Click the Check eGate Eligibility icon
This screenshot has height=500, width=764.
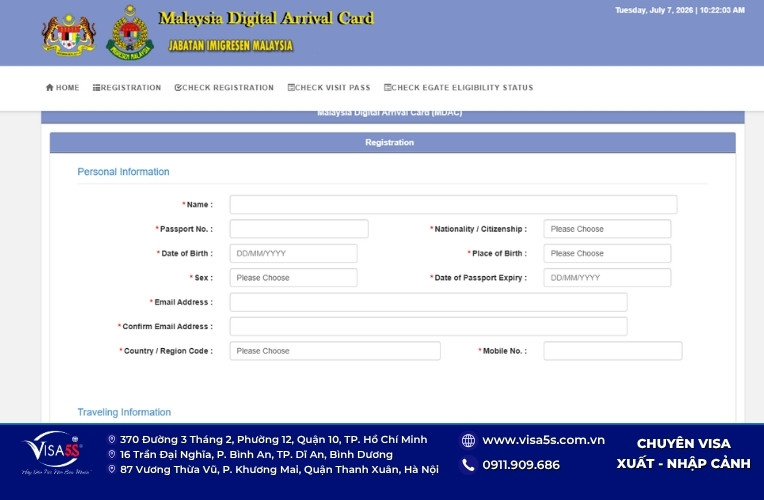(387, 88)
